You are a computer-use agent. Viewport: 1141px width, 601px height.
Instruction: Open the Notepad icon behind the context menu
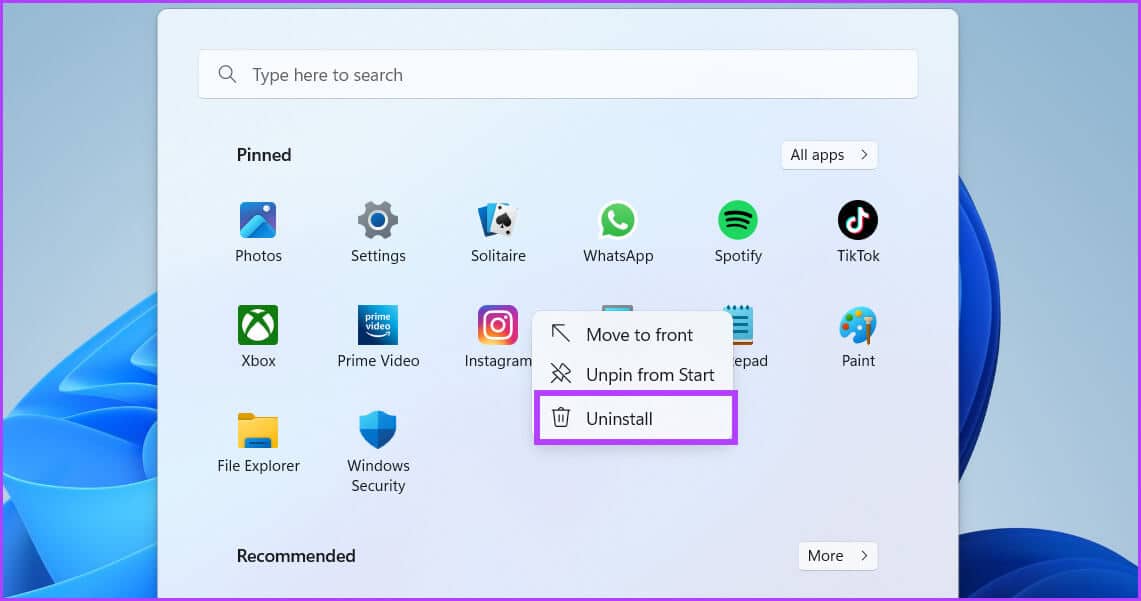point(743,325)
